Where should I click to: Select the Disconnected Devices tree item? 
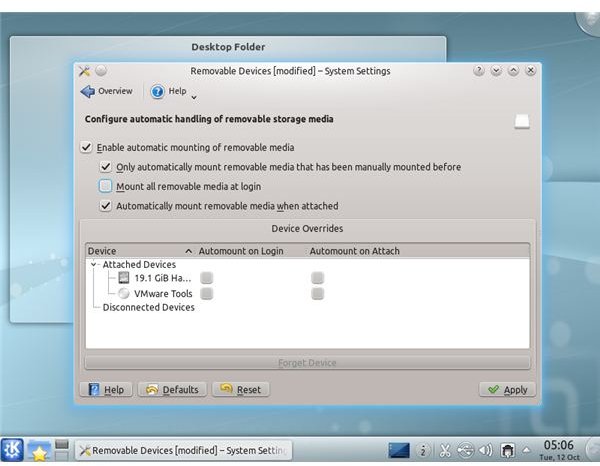point(148,307)
